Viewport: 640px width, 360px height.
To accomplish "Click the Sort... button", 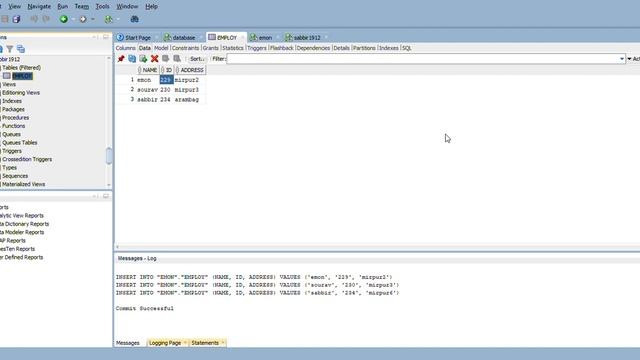I will click(x=197, y=59).
